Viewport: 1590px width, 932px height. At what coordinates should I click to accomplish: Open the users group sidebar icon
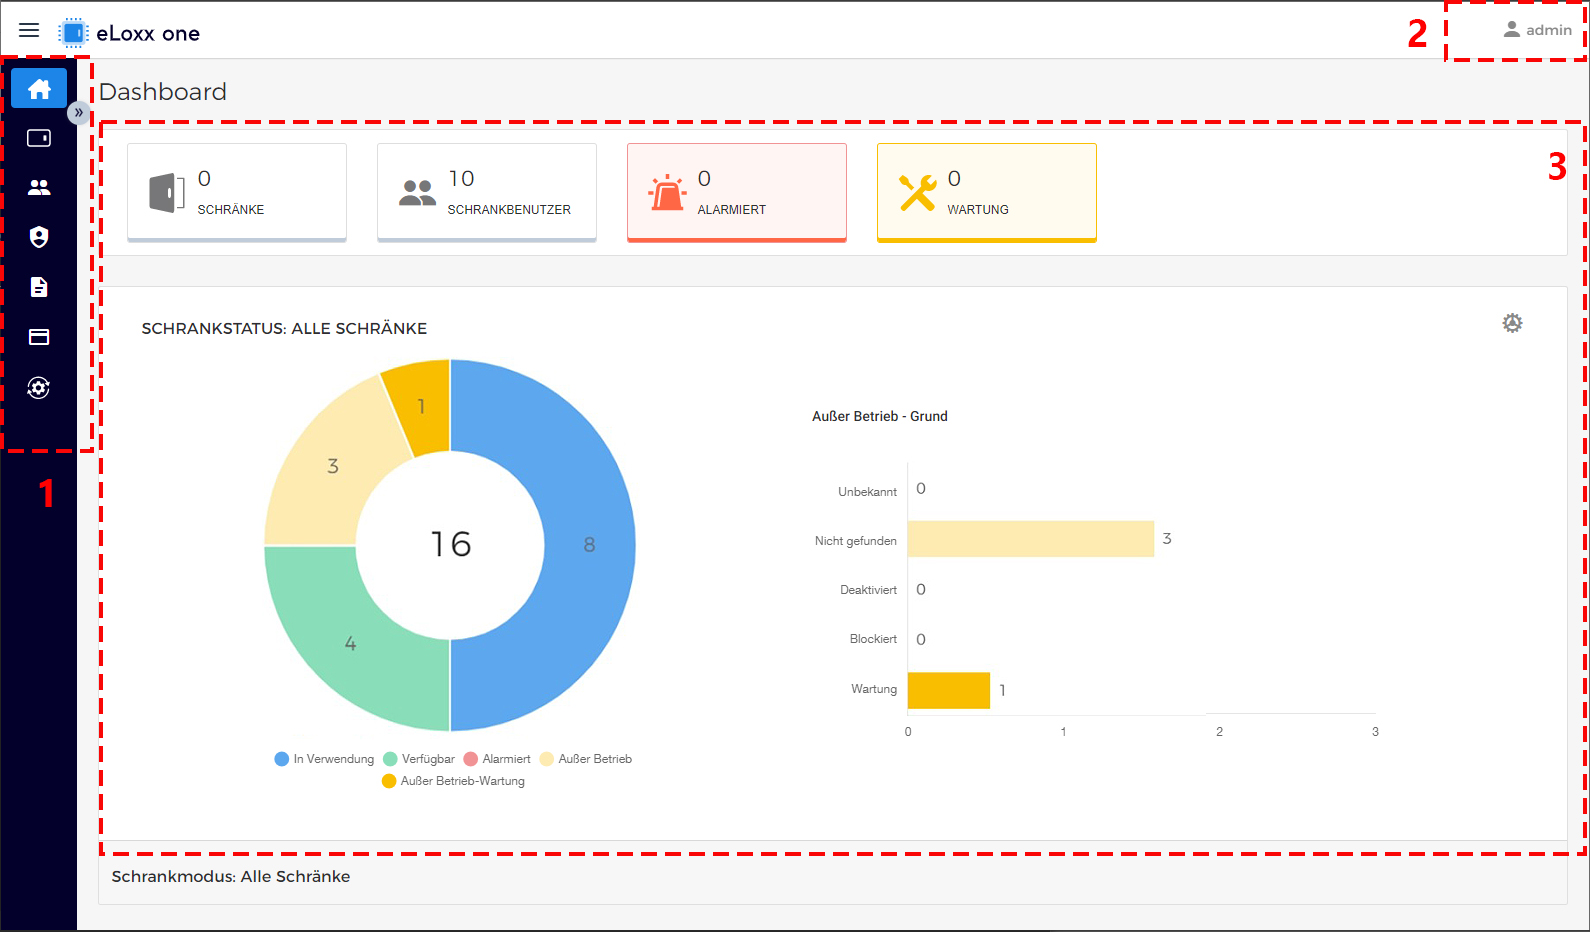pyautogui.click(x=39, y=187)
